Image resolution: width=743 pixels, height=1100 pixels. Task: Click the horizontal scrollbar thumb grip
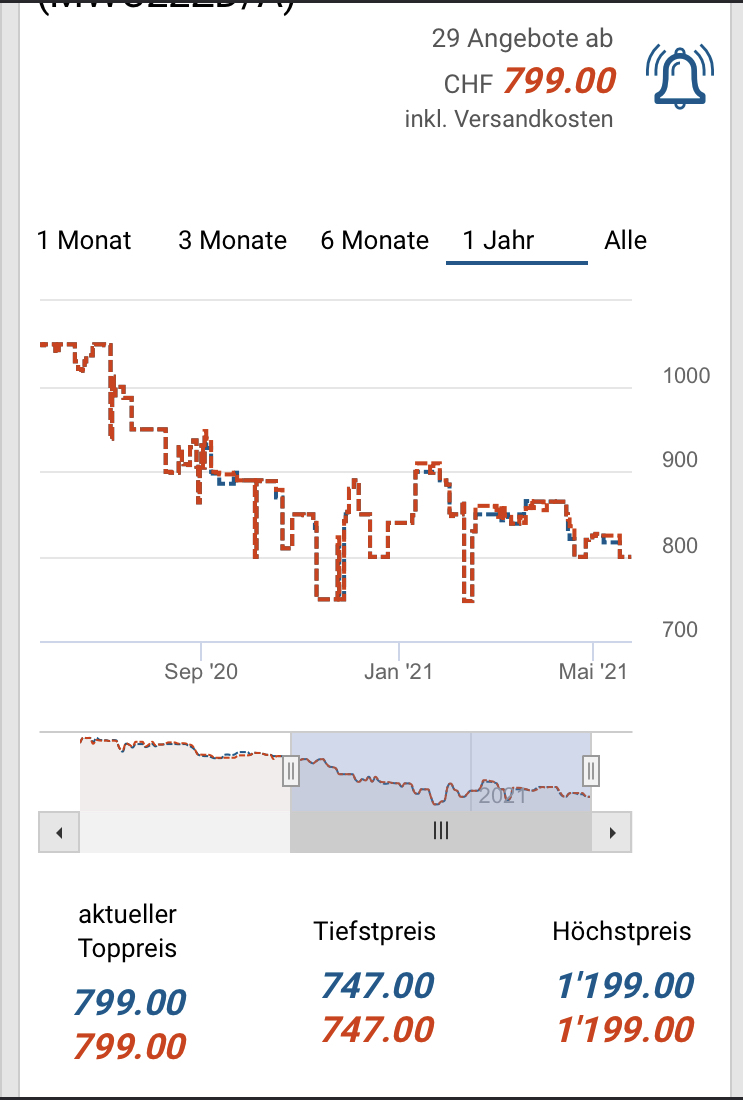440,831
